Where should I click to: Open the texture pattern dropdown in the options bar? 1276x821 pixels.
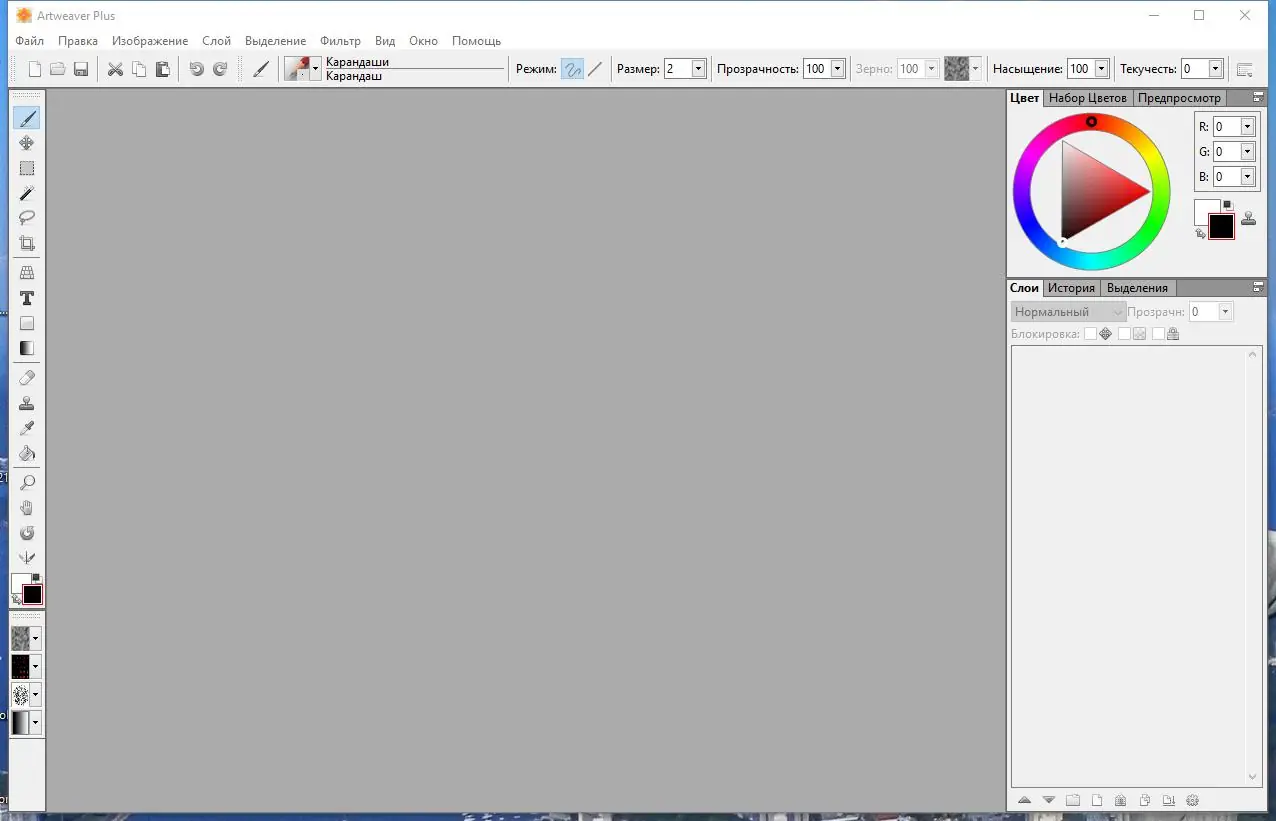[973, 68]
